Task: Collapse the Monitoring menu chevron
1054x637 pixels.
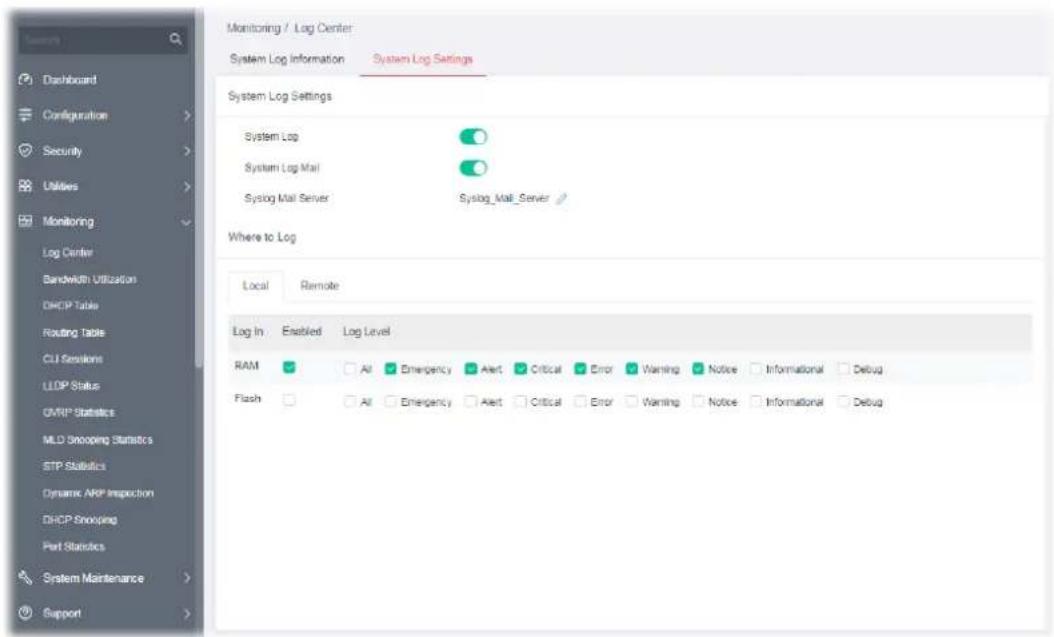Action: pos(186,222)
